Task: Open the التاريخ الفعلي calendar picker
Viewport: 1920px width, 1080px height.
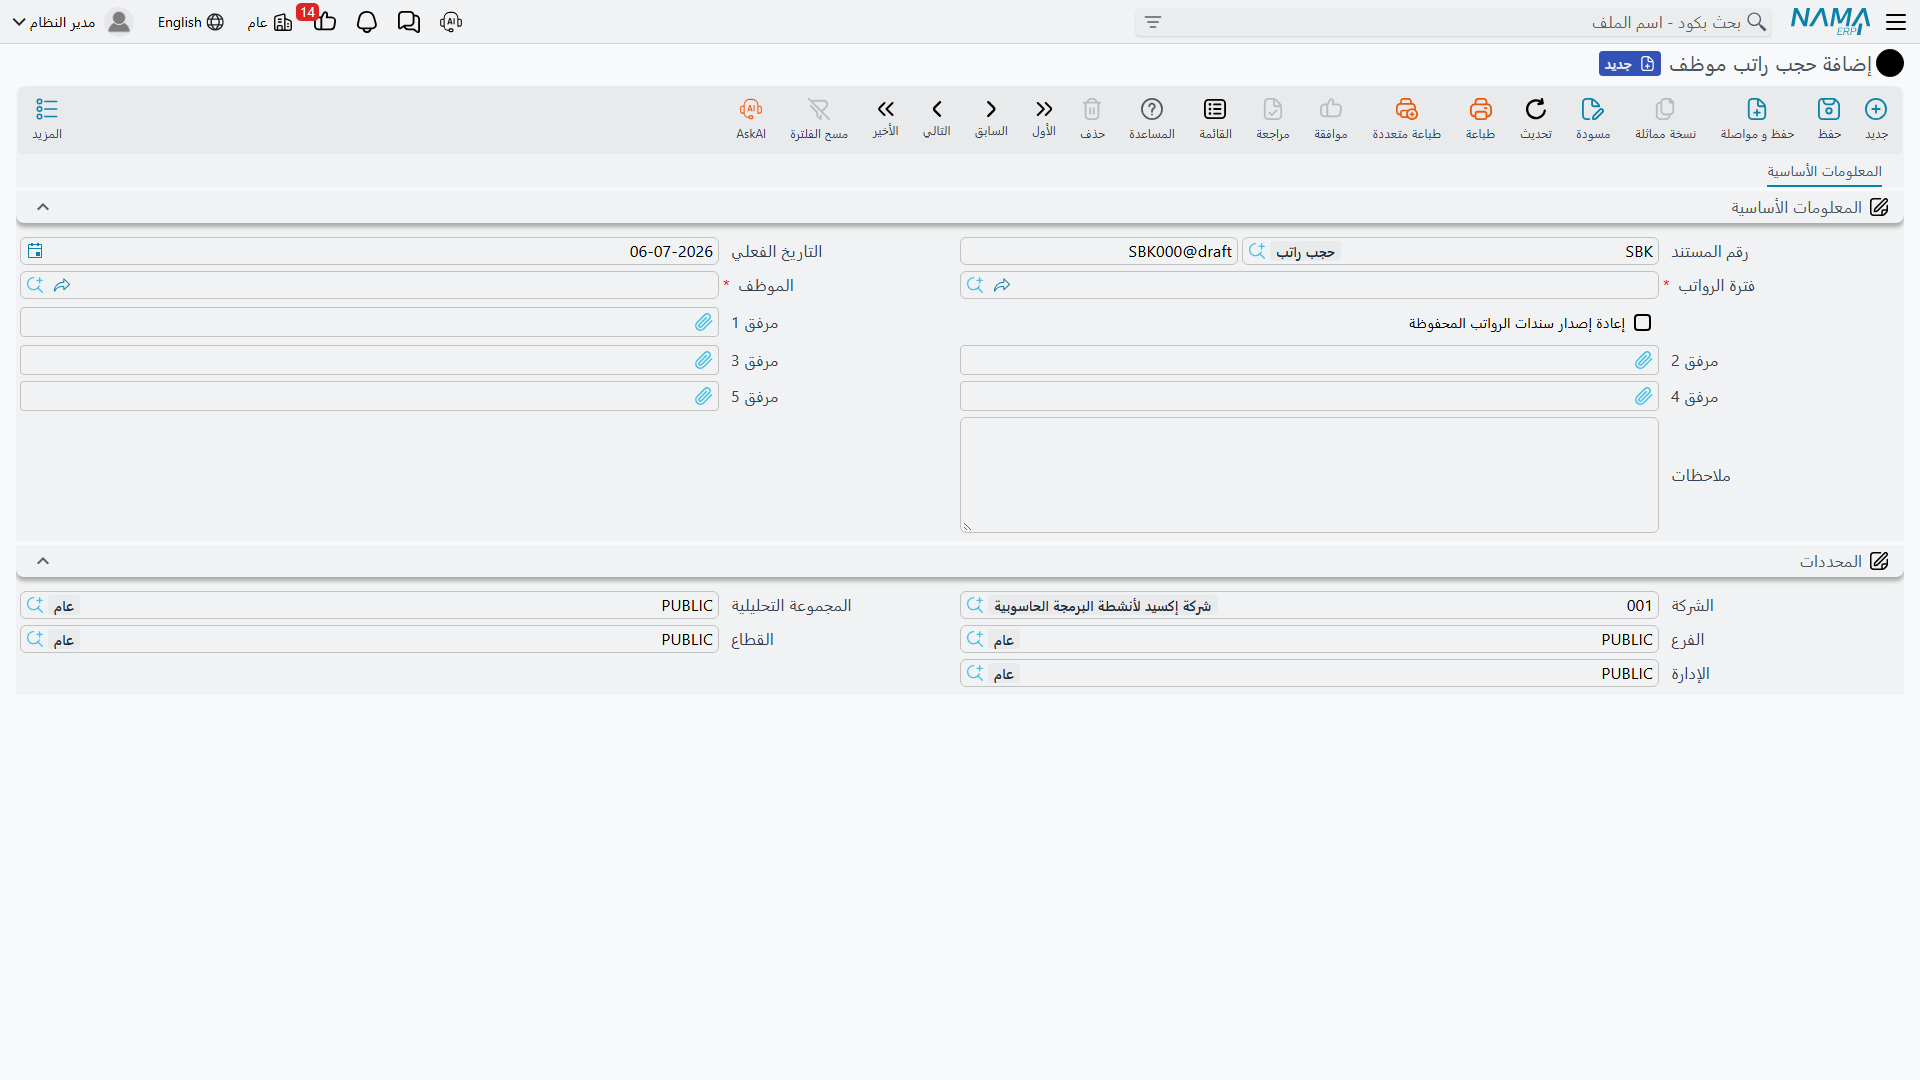Action: click(35, 251)
